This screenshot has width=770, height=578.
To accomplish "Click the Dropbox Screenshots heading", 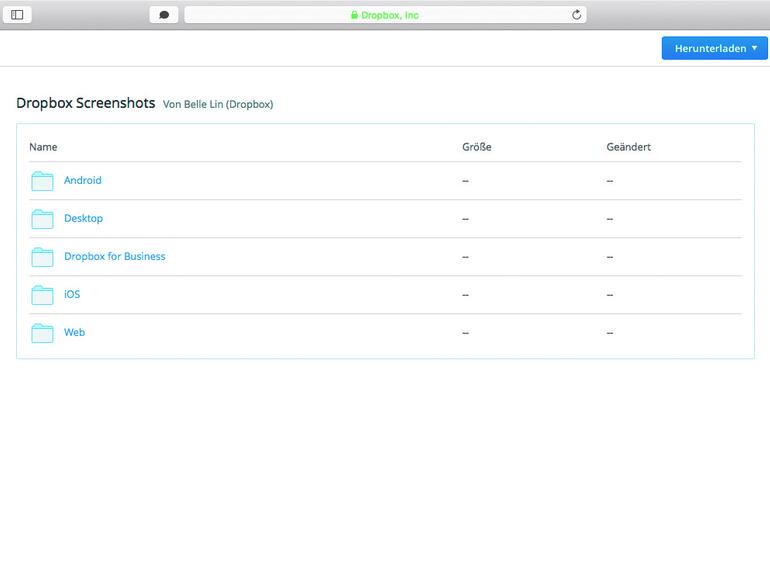I will point(85,103).
